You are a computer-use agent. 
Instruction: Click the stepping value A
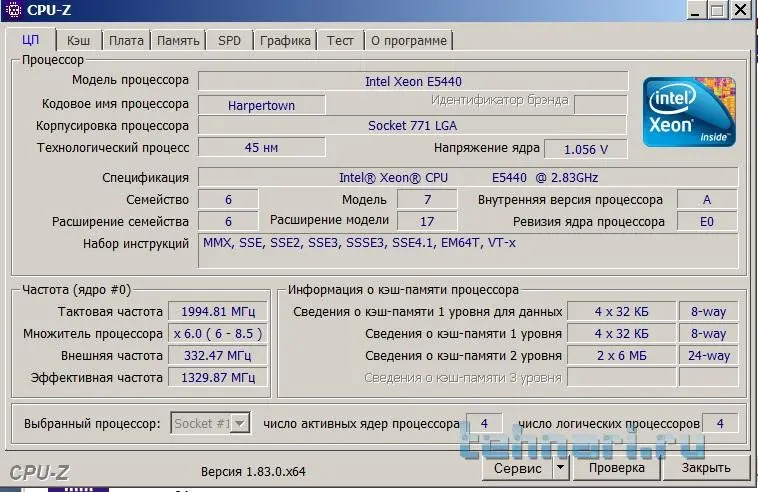pos(707,200)
